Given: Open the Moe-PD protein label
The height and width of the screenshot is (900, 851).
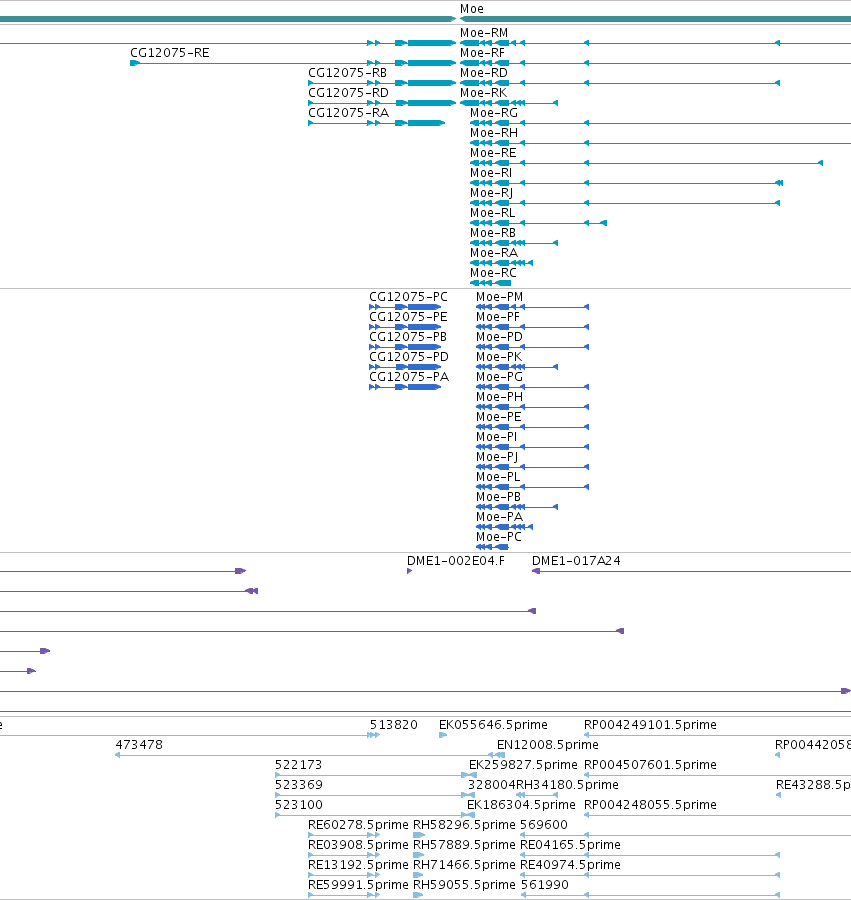Looking at the screenshot, I should (x=499, y=337).
